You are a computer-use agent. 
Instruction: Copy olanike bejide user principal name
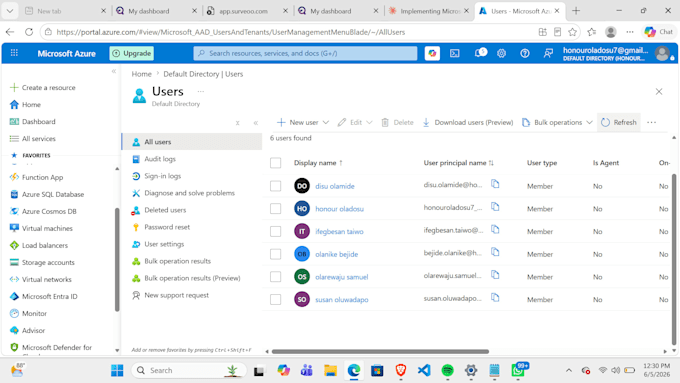click(495, 252)
